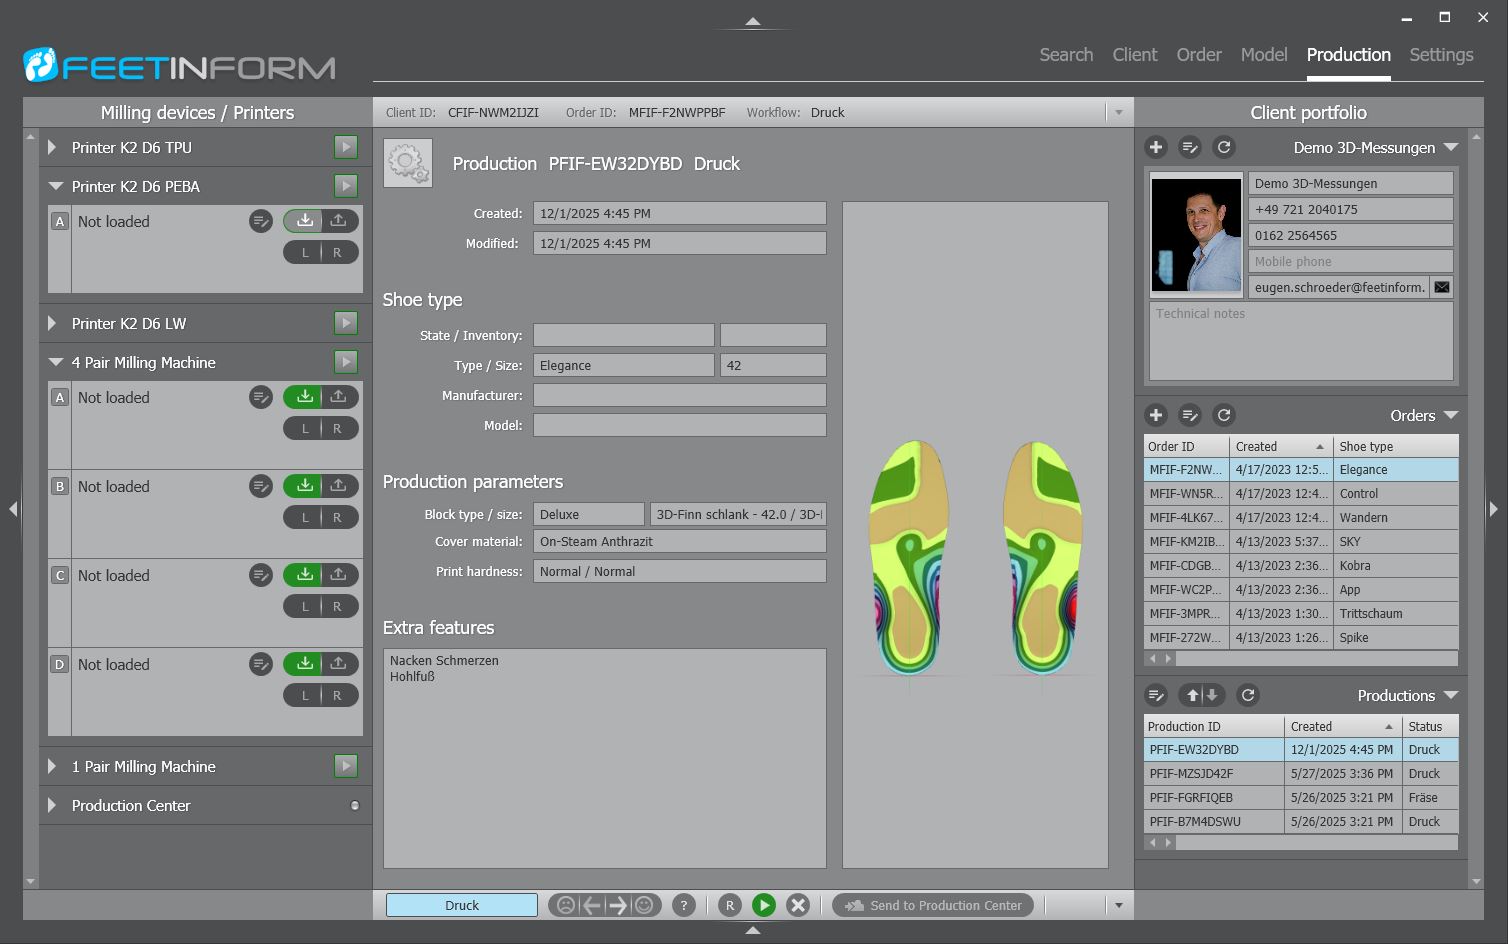The height and width of the screenshot is (944, 1508).
Task: Add a new order with the plus icon
Action: coord(1156,415)
